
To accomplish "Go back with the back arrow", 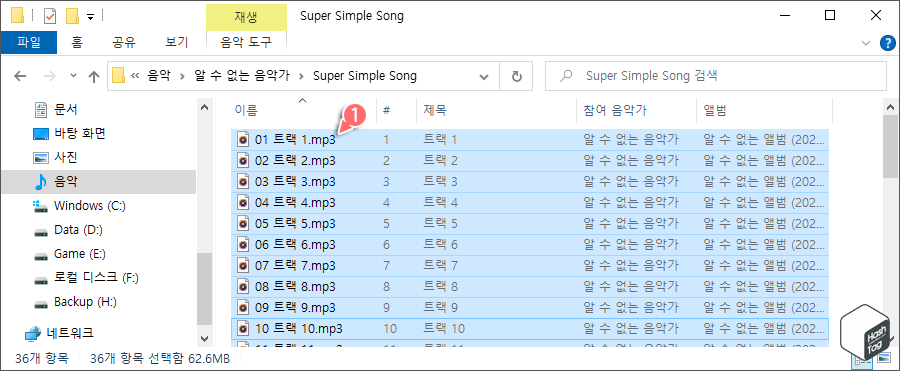I will [20, 76].
